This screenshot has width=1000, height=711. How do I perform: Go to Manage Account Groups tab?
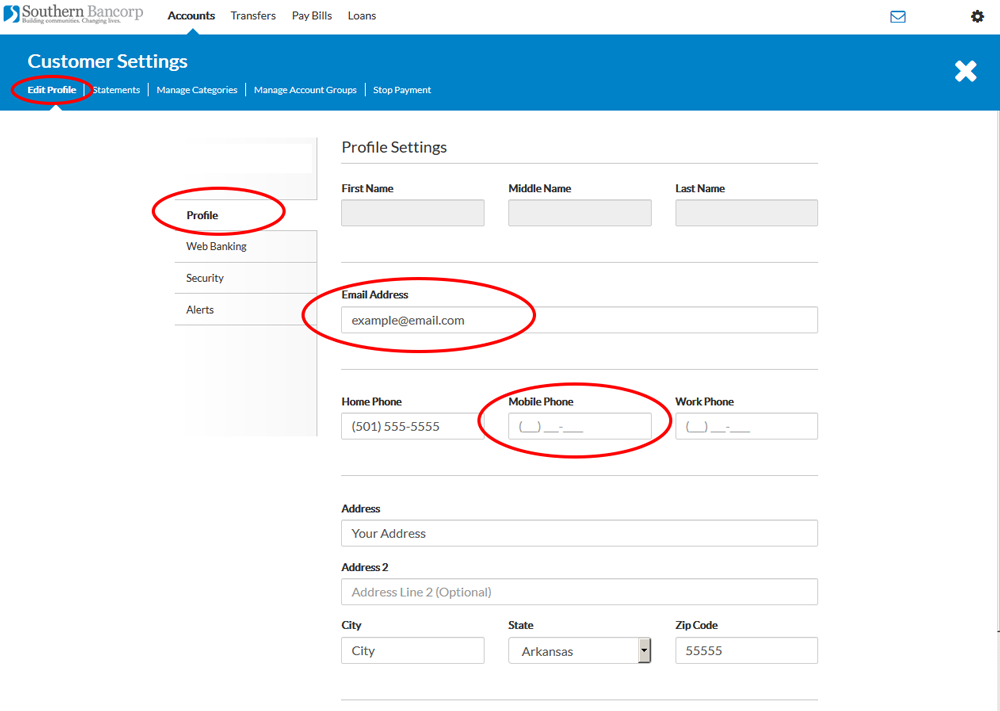(x=305, y=90)
